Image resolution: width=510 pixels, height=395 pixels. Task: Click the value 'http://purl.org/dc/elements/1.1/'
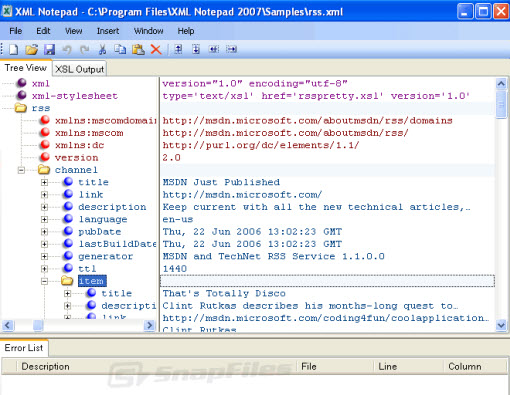[261, 145]
